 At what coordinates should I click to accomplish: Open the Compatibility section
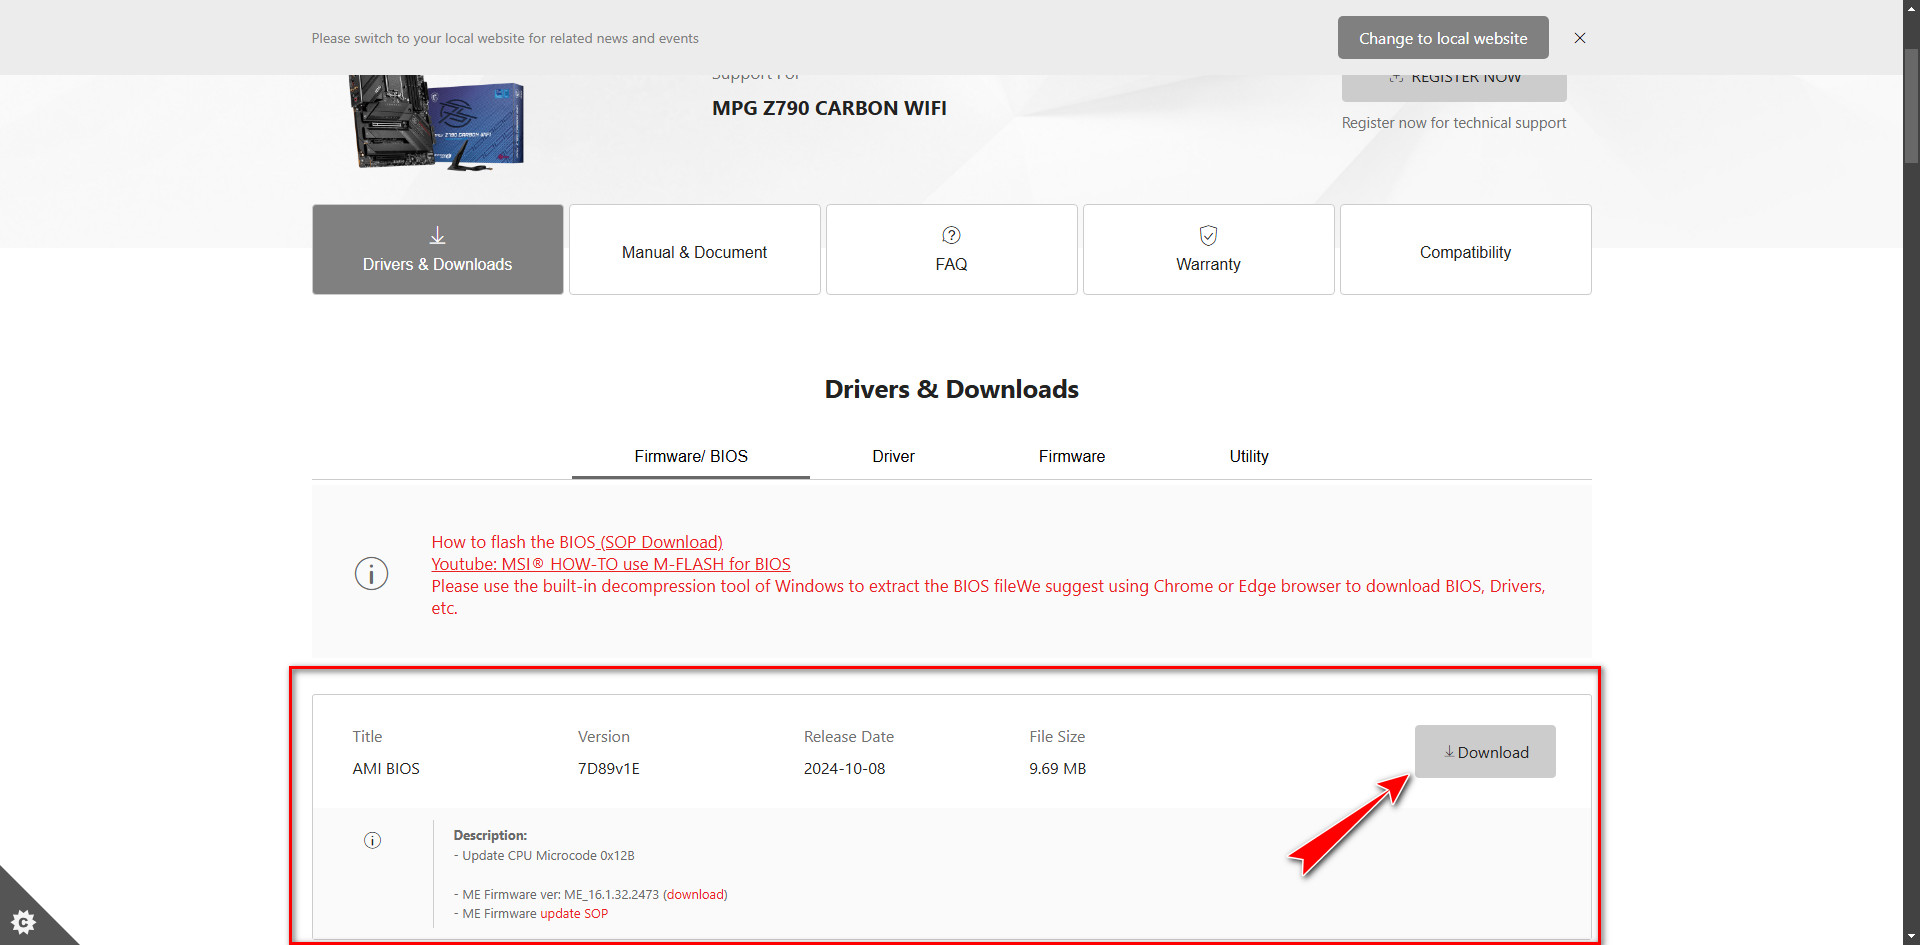pyautogui.click(x=1466, y=250)
